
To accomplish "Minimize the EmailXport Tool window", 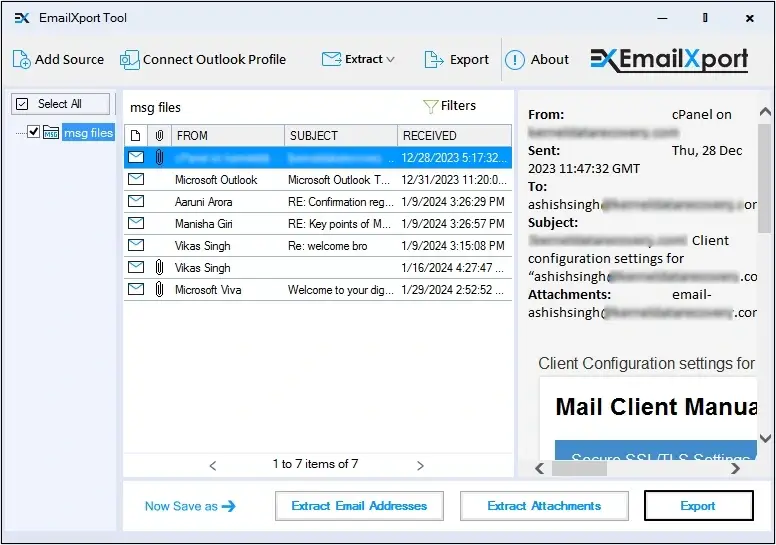I will coord(662,18).
